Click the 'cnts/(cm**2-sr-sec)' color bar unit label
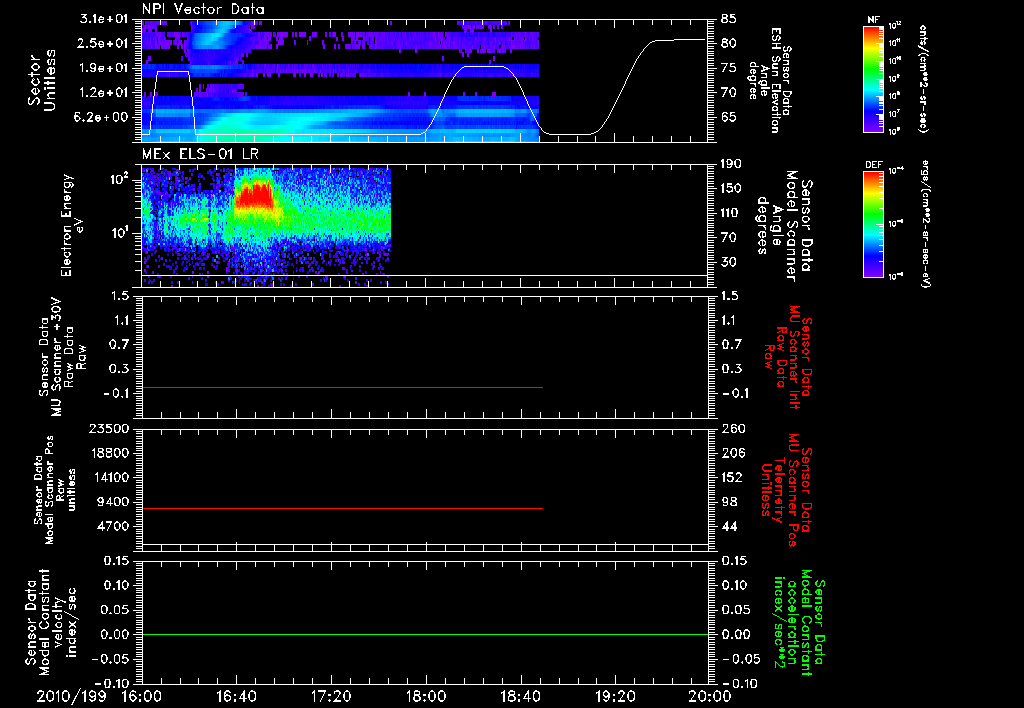1024x708 pixels. pyautogui.click(x=923, y=78)
